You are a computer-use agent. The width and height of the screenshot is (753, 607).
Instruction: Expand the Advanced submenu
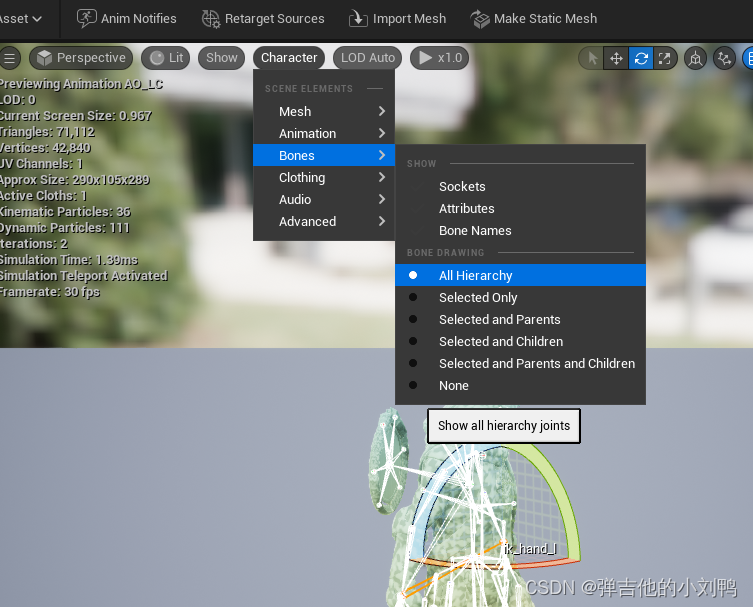[324, 222]
